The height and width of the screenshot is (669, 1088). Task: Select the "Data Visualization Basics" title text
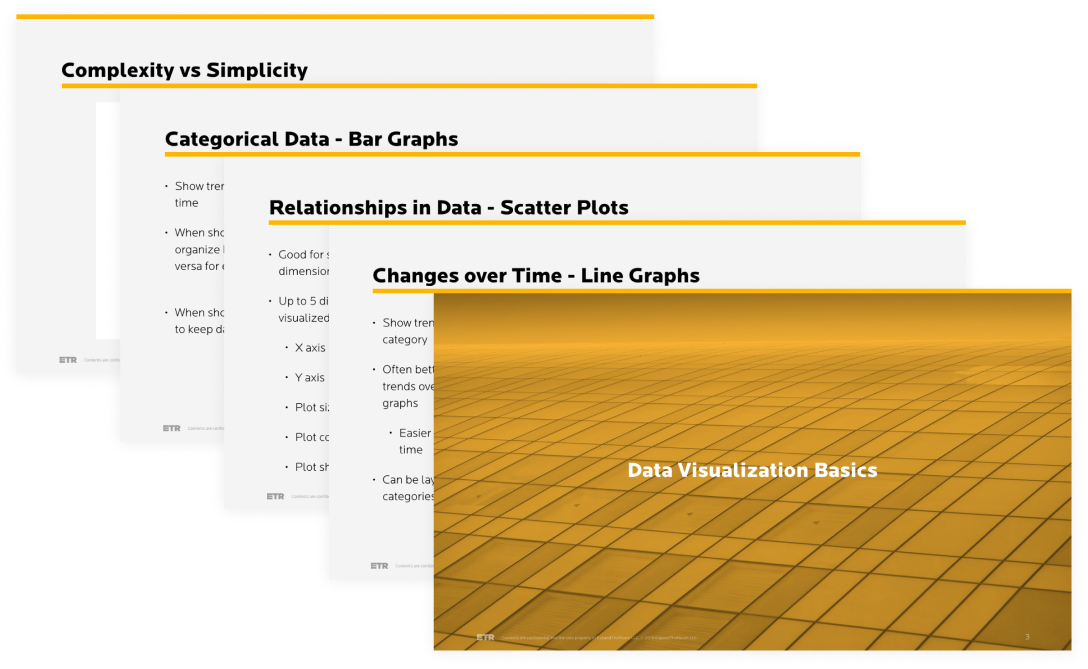[x=752, y=470]
